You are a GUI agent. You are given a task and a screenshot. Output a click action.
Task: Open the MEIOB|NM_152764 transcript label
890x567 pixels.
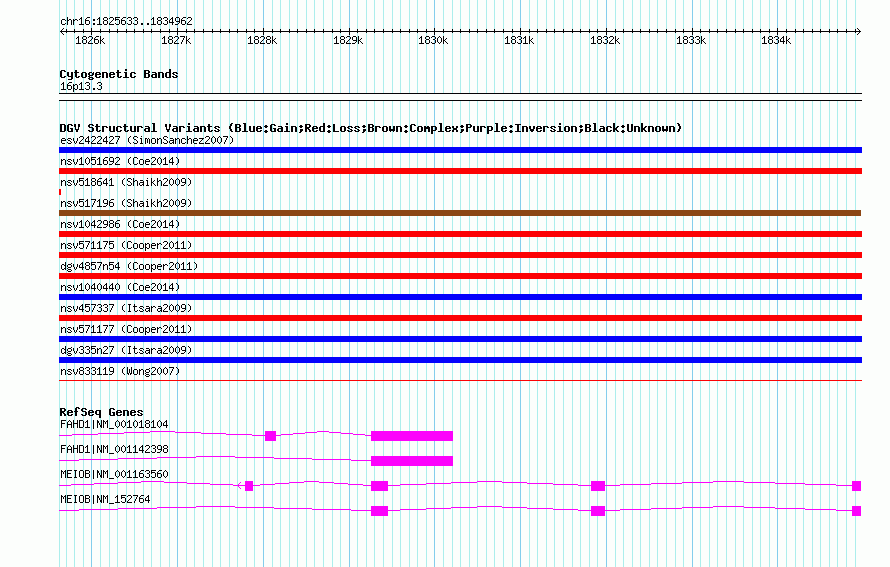coord(105,499)
